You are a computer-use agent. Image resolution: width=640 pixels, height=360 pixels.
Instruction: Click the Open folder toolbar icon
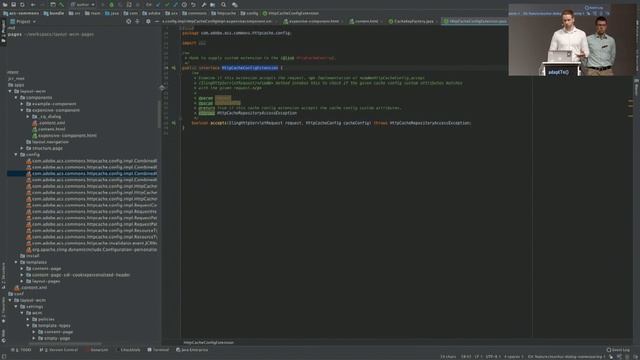(x=5, y=4)
